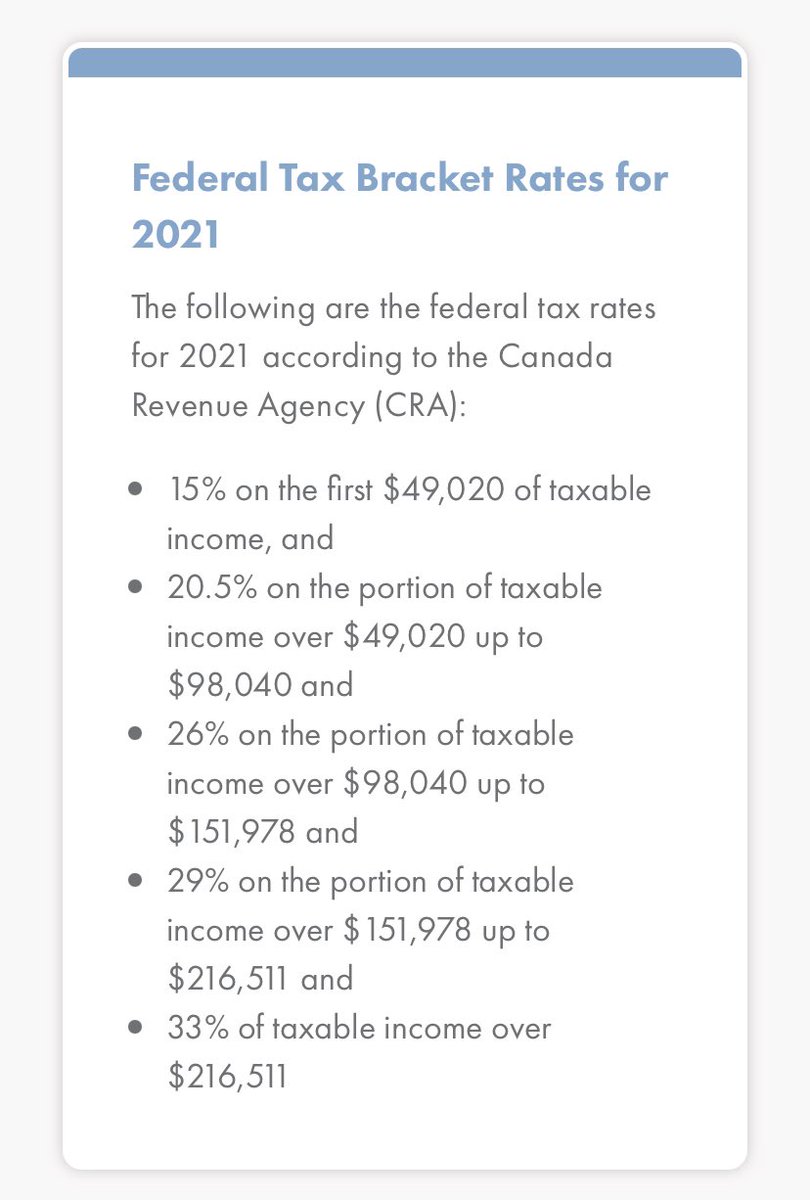This screenshot has height=1200, width=810.
Task: Click the bullet dot beside the 33% item
Action: click(x=136, y=1028)
